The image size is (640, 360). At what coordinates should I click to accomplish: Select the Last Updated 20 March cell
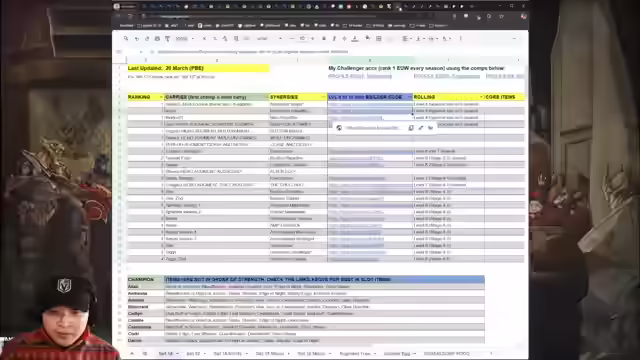tap(198, 68)
